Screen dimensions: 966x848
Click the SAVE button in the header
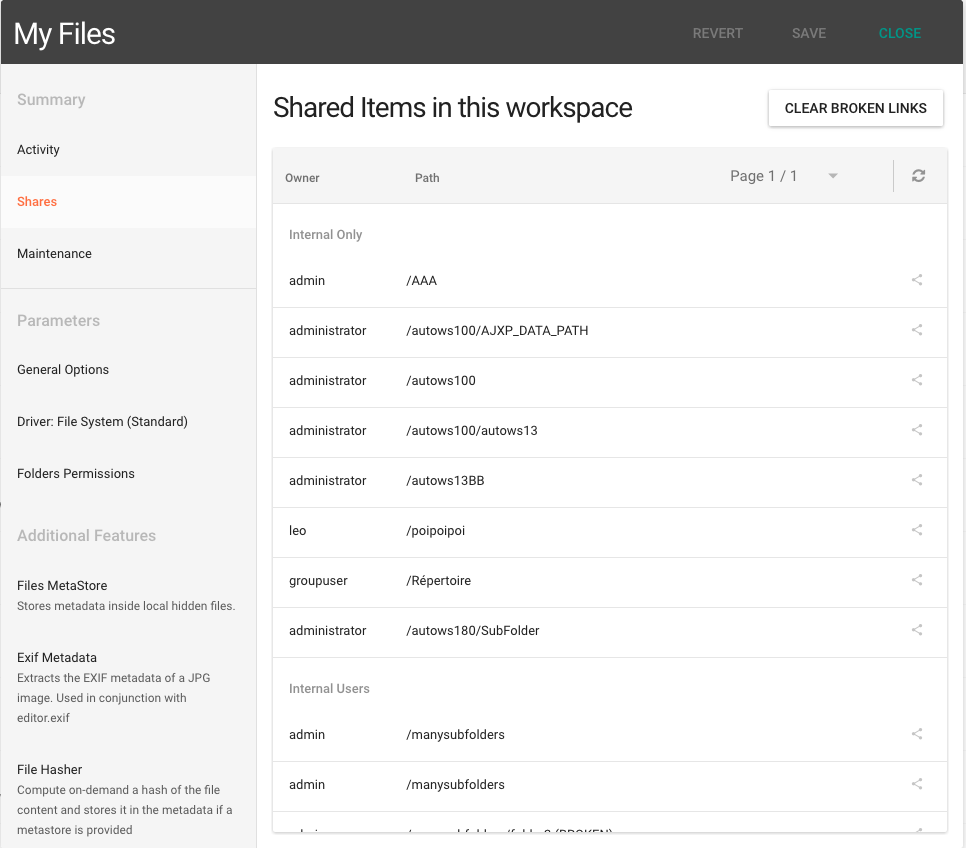(x=808, y=33)
